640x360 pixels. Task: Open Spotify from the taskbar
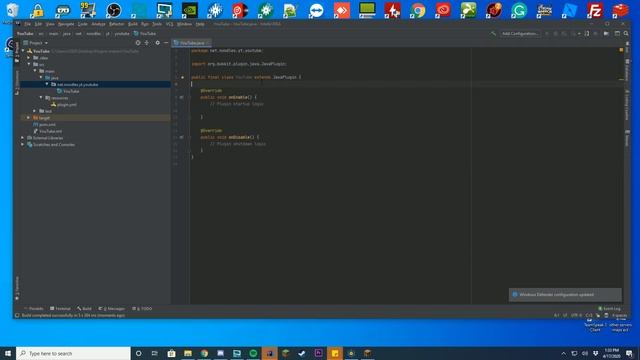pyautogui.click(x=253, y=353)
